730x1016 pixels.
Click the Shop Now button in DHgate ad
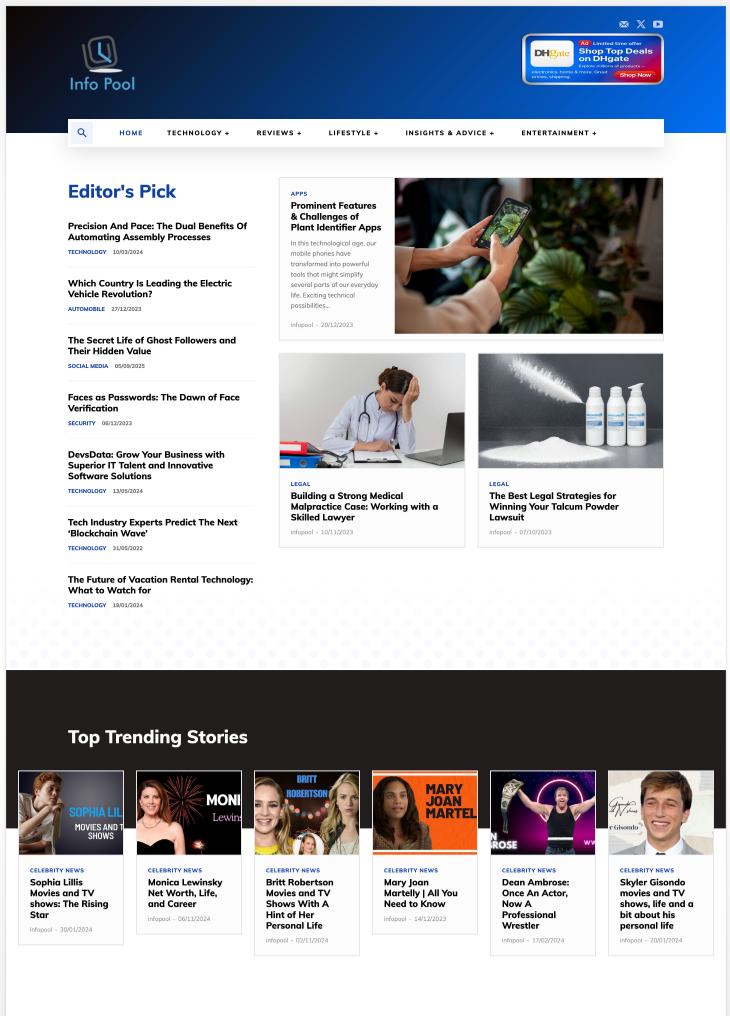tap(635, 75)
